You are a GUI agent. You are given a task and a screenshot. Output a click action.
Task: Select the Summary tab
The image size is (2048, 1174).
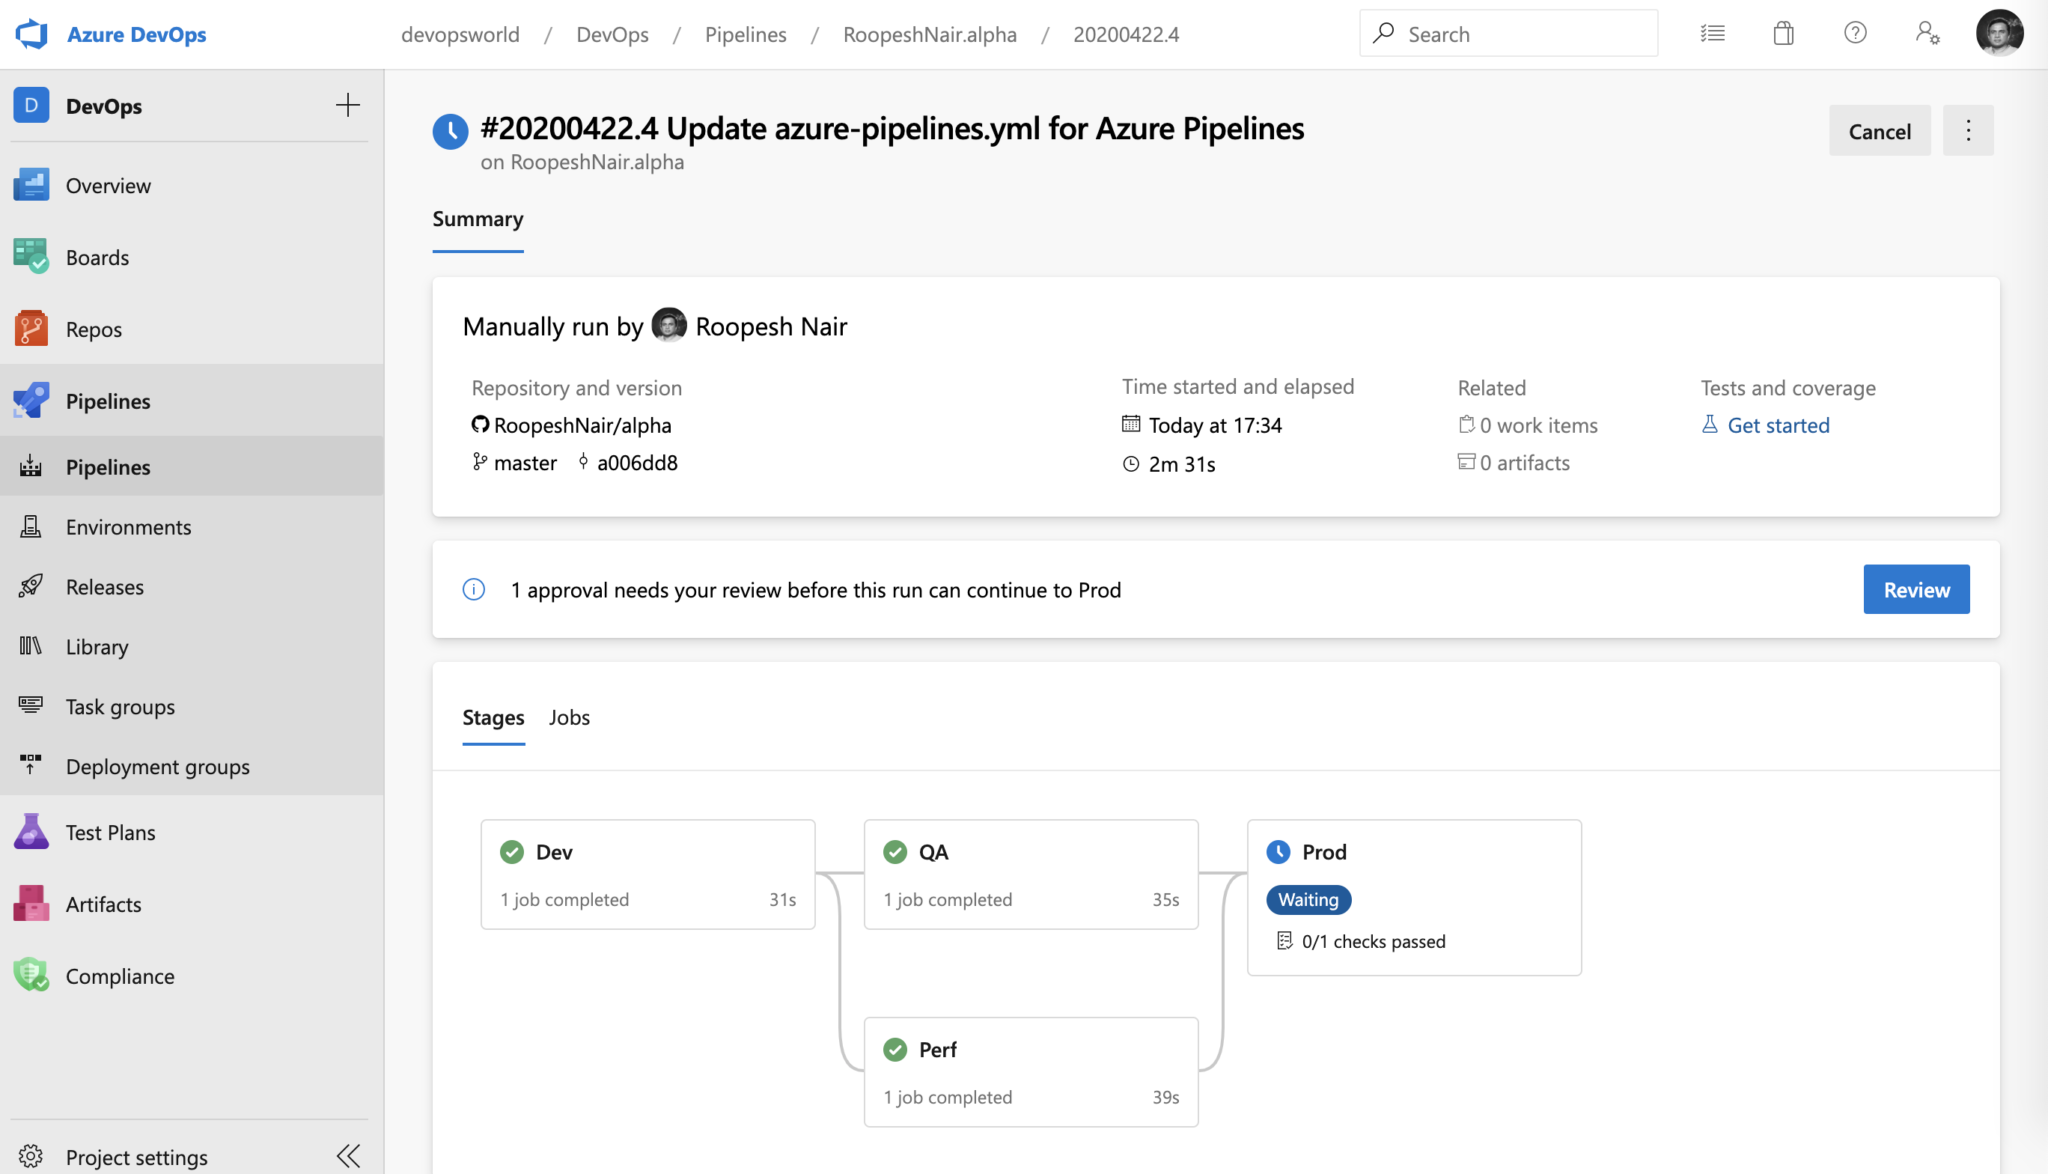pyautogui.click(x=477, y=219)
